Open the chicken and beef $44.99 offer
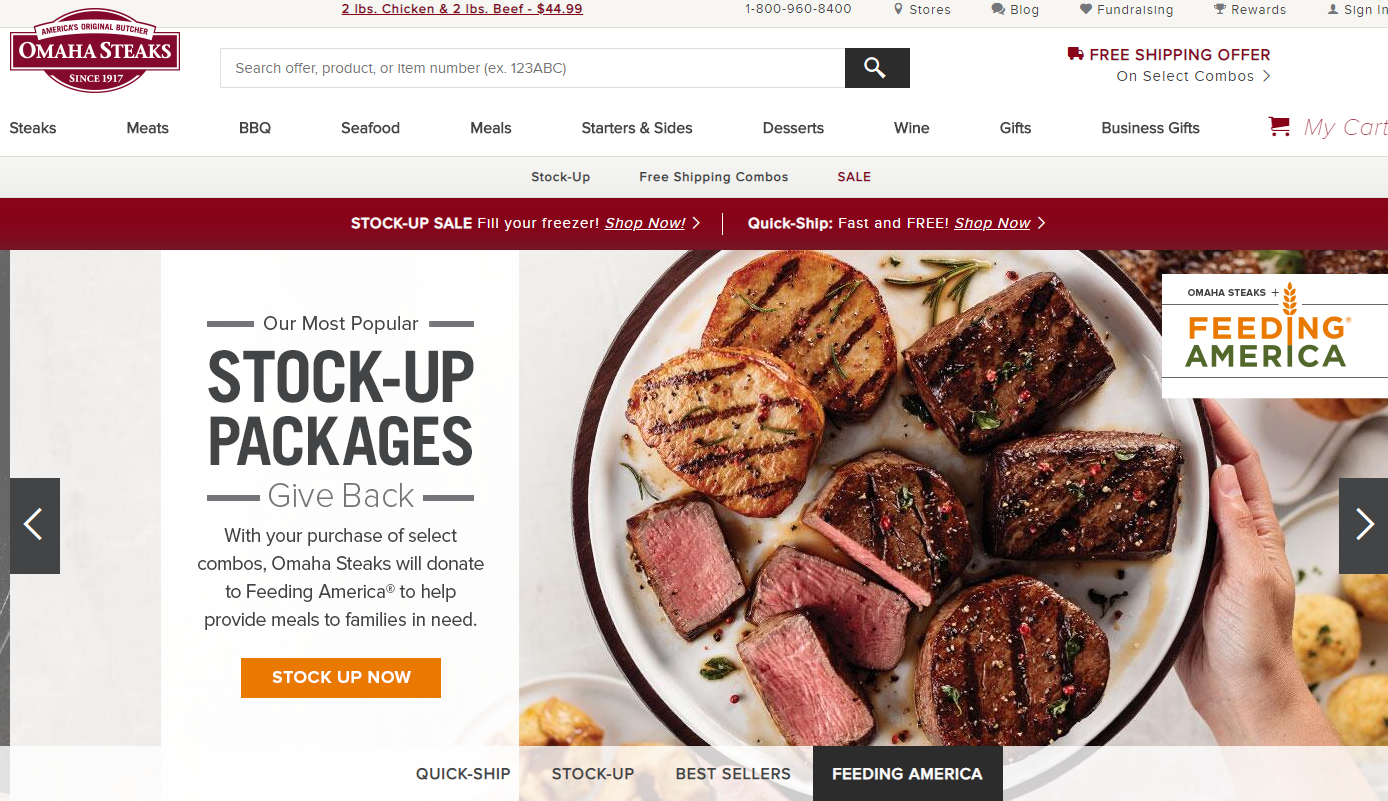The image size is (1388, 801). pos(462,9)
